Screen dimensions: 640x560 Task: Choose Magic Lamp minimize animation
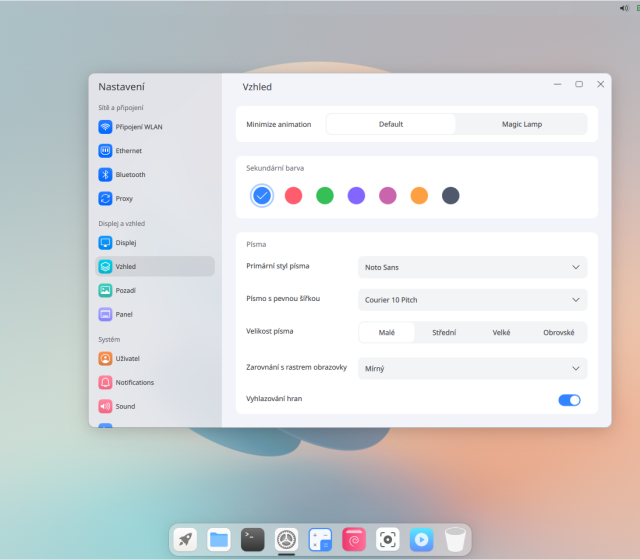tap(521, 125)
